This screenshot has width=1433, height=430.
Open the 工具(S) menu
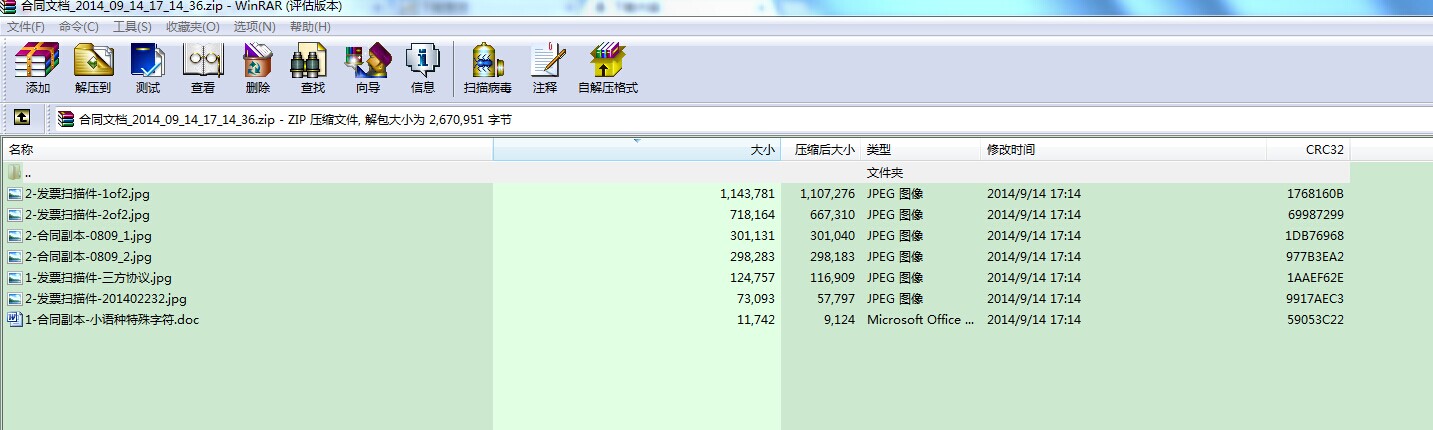click(132, 27)
